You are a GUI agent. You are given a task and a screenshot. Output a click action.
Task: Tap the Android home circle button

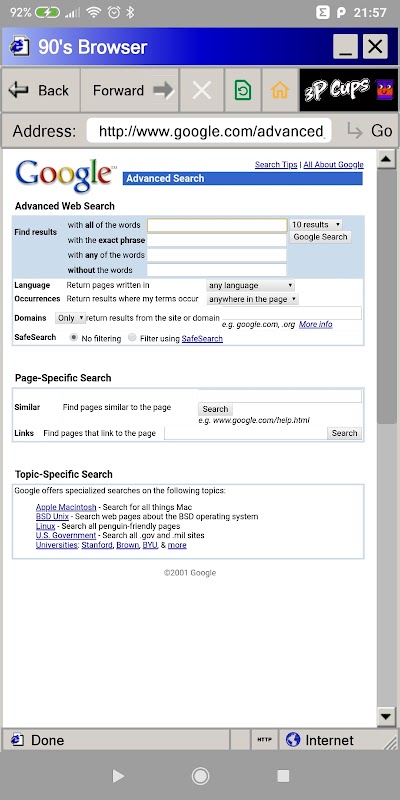pos(200,776)
